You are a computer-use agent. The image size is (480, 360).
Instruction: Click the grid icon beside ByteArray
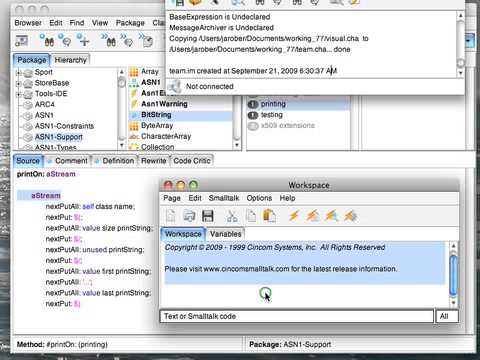point(134,126)
